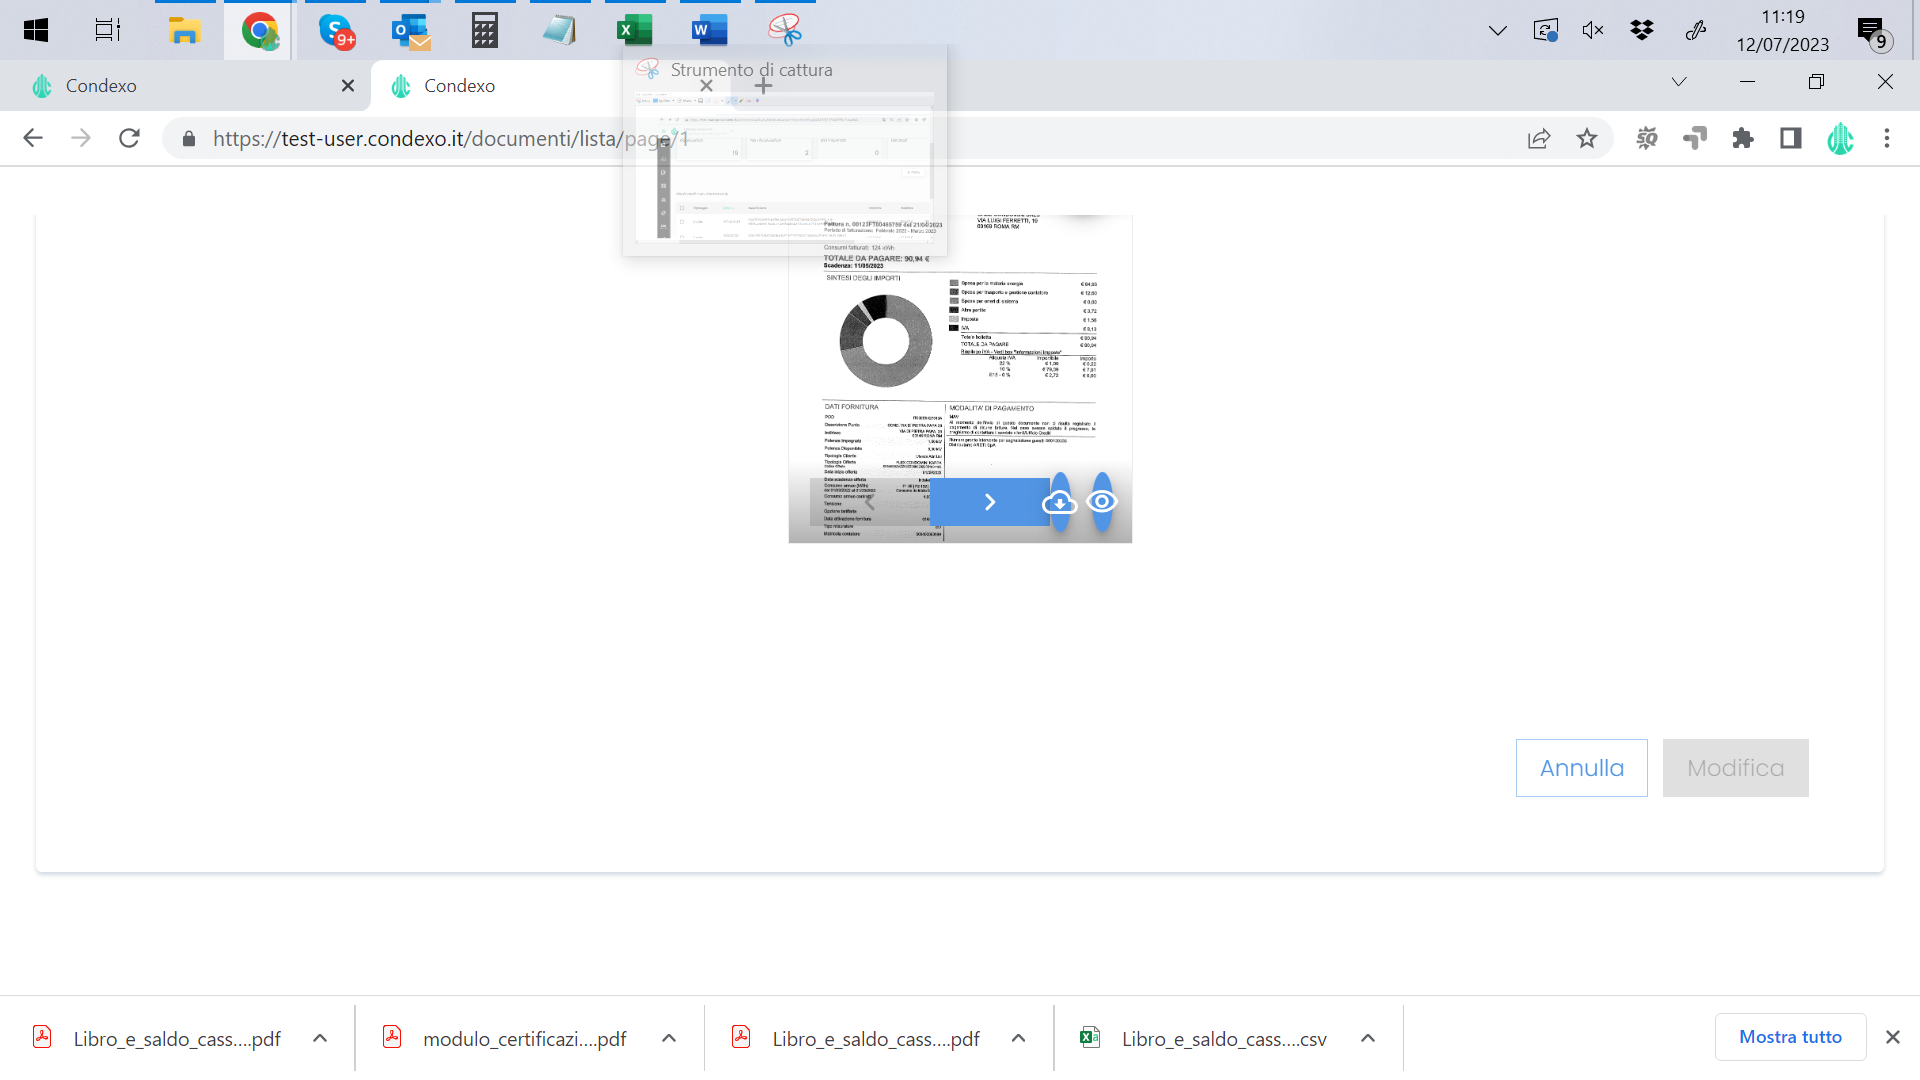Toggle the browser side panel icon

click(x=1791, y=138)
